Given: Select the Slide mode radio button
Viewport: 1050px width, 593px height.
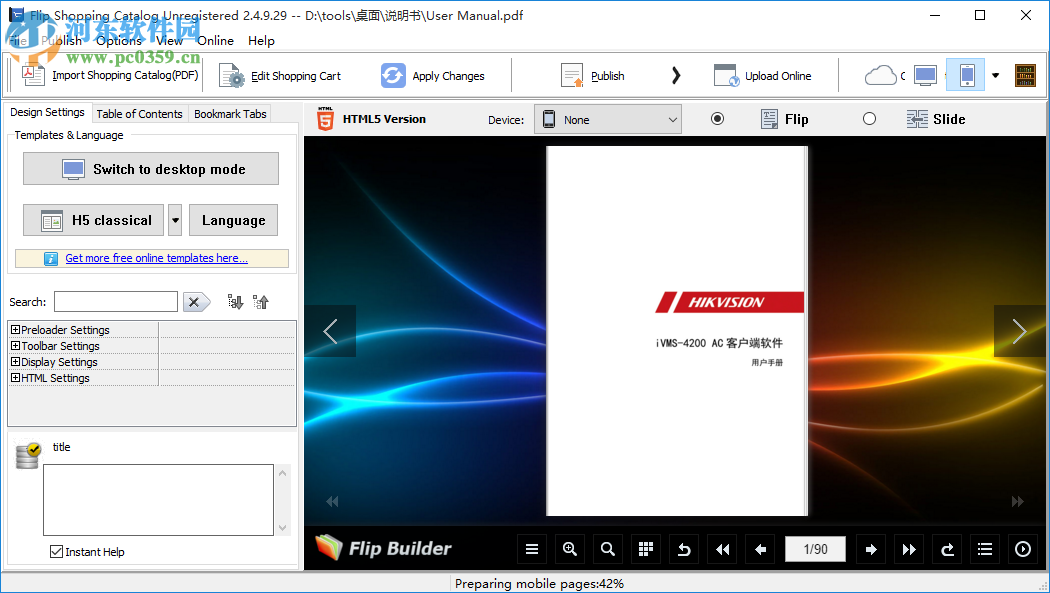Looking at the screenshot, I should [x=869, y=118].
